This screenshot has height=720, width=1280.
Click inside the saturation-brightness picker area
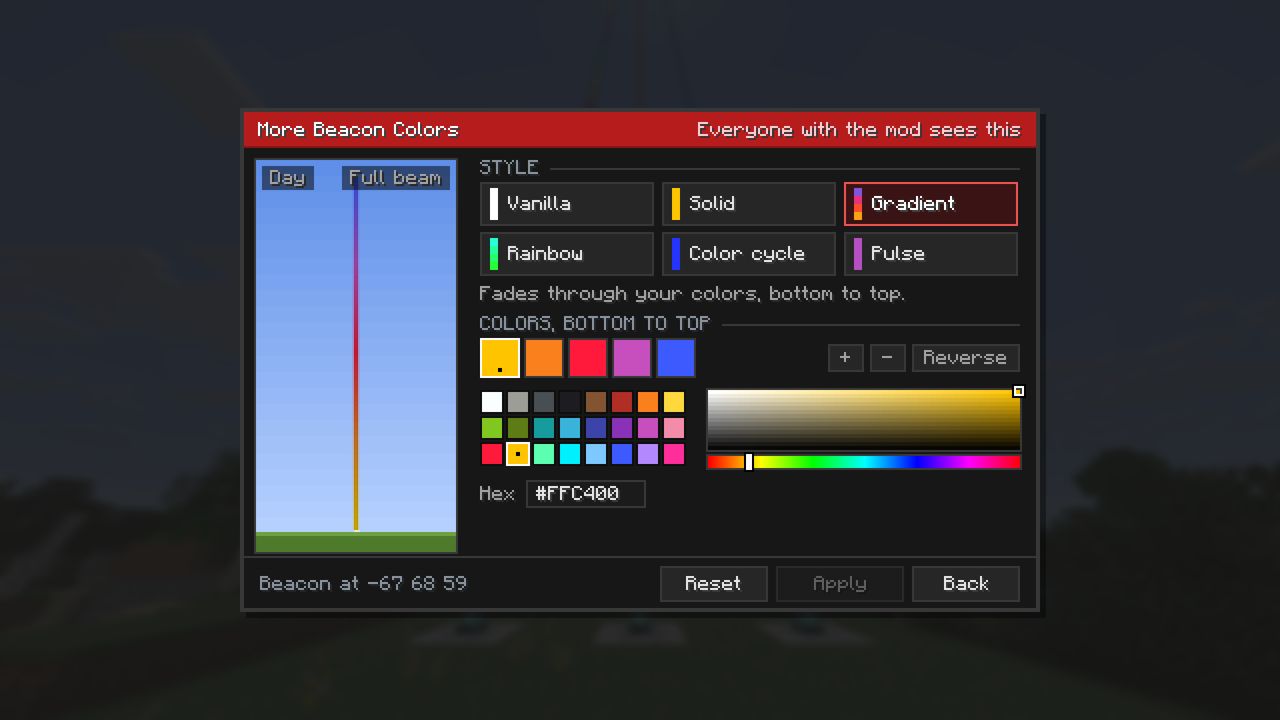click(x=864, y=420)
